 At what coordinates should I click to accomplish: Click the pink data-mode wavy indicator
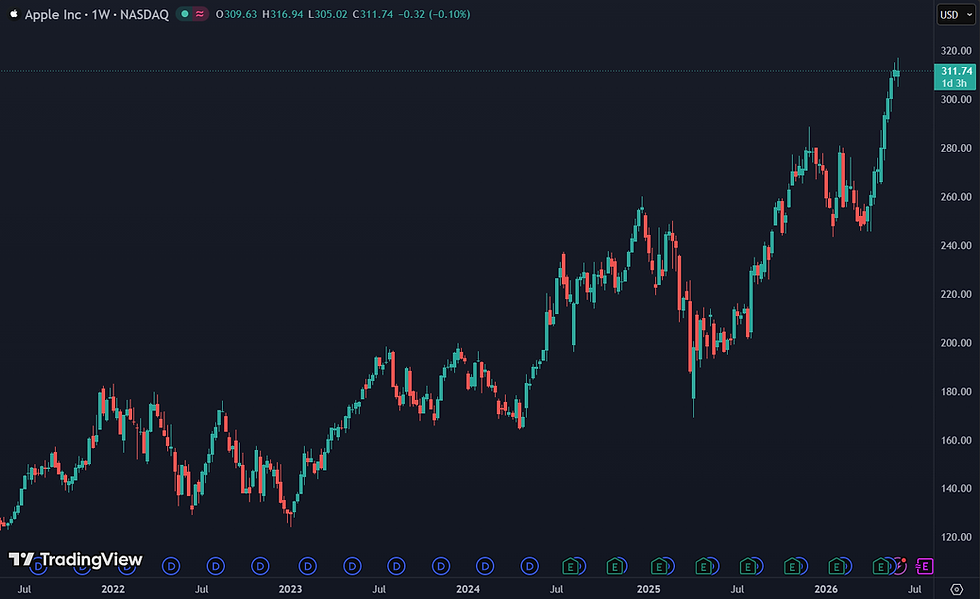(200, 14)
